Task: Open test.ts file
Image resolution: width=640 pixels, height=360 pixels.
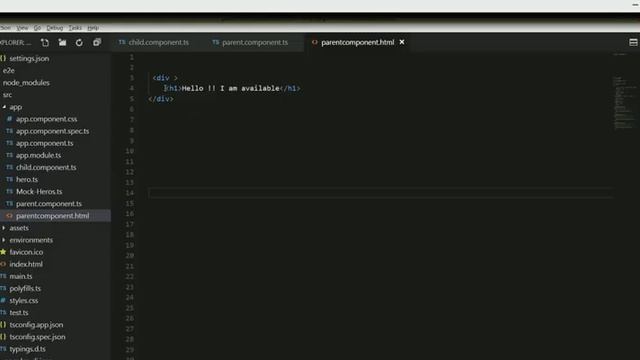Action: pos(19,313)
